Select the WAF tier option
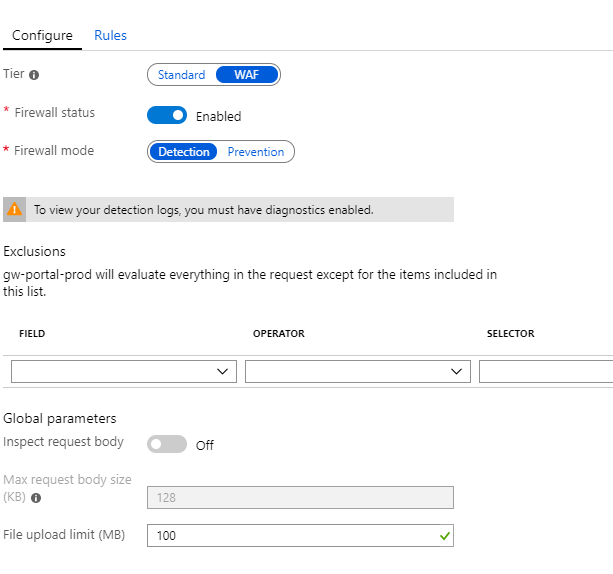613x574 pixels. [247, 75]
